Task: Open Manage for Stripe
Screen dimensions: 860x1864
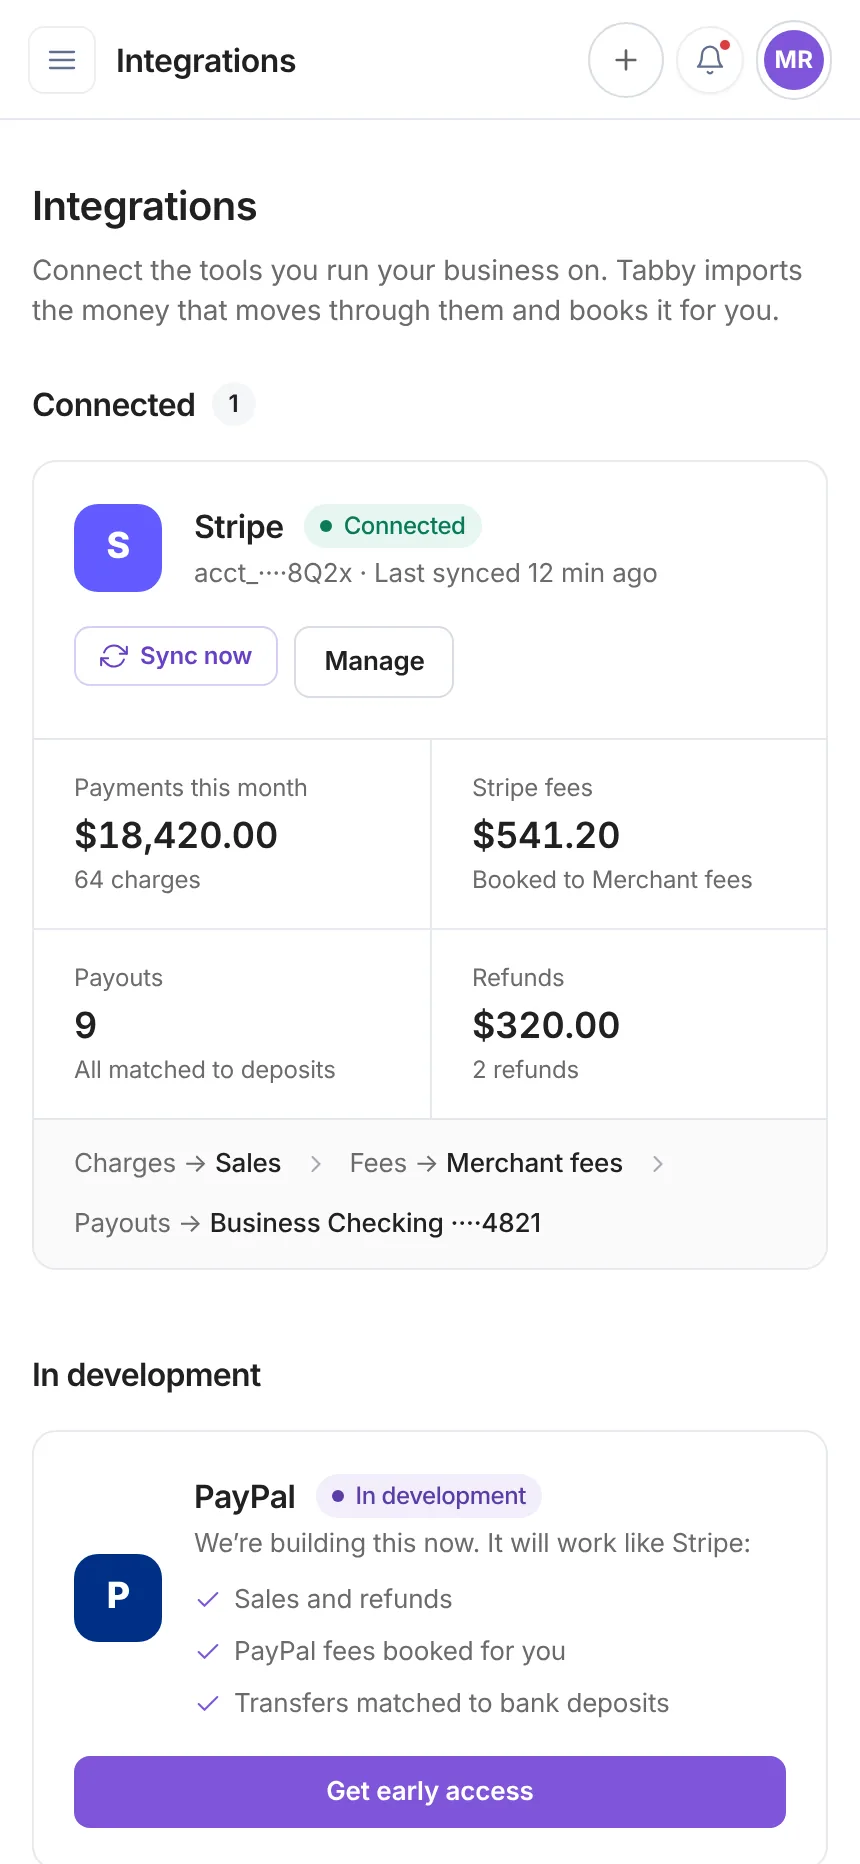Action: 374,662
